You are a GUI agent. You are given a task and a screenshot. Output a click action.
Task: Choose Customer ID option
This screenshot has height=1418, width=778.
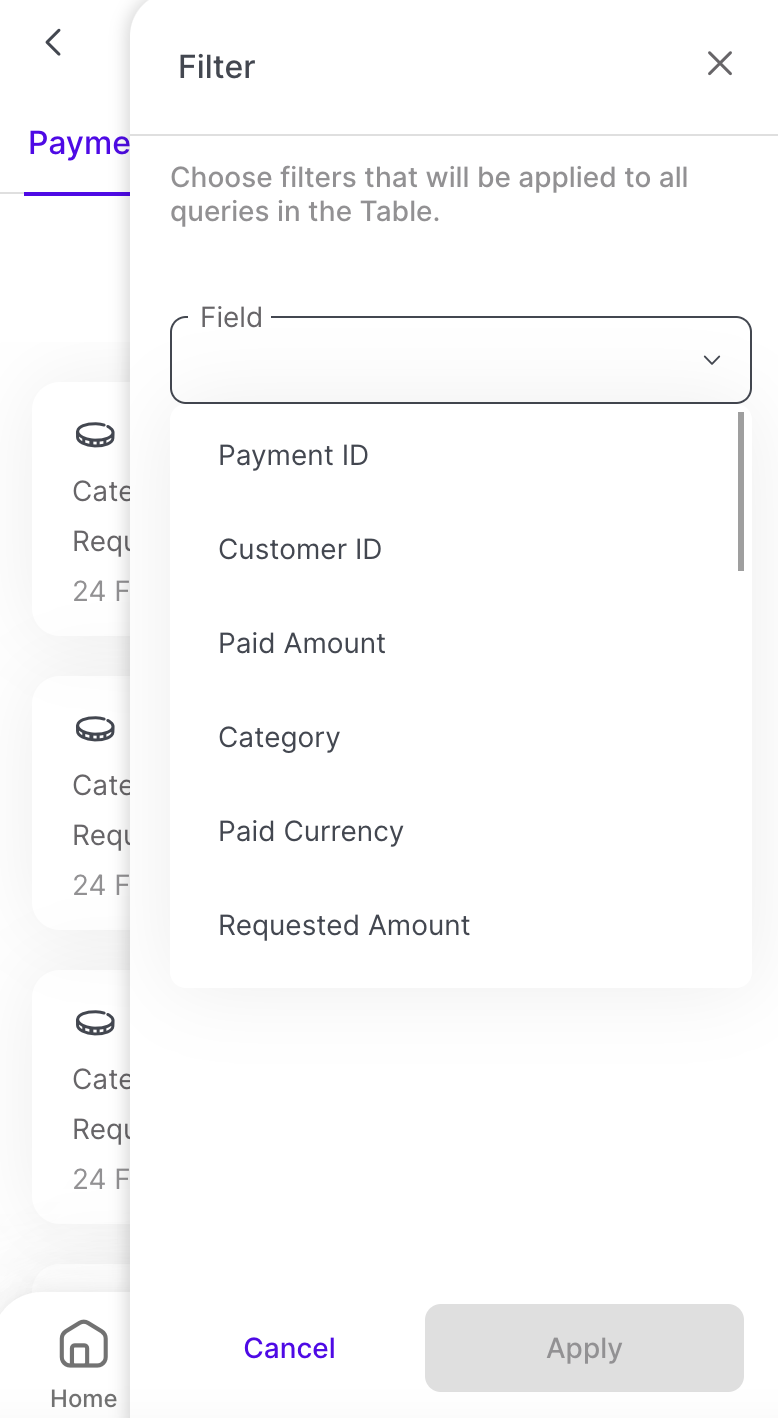click(300, 550)
